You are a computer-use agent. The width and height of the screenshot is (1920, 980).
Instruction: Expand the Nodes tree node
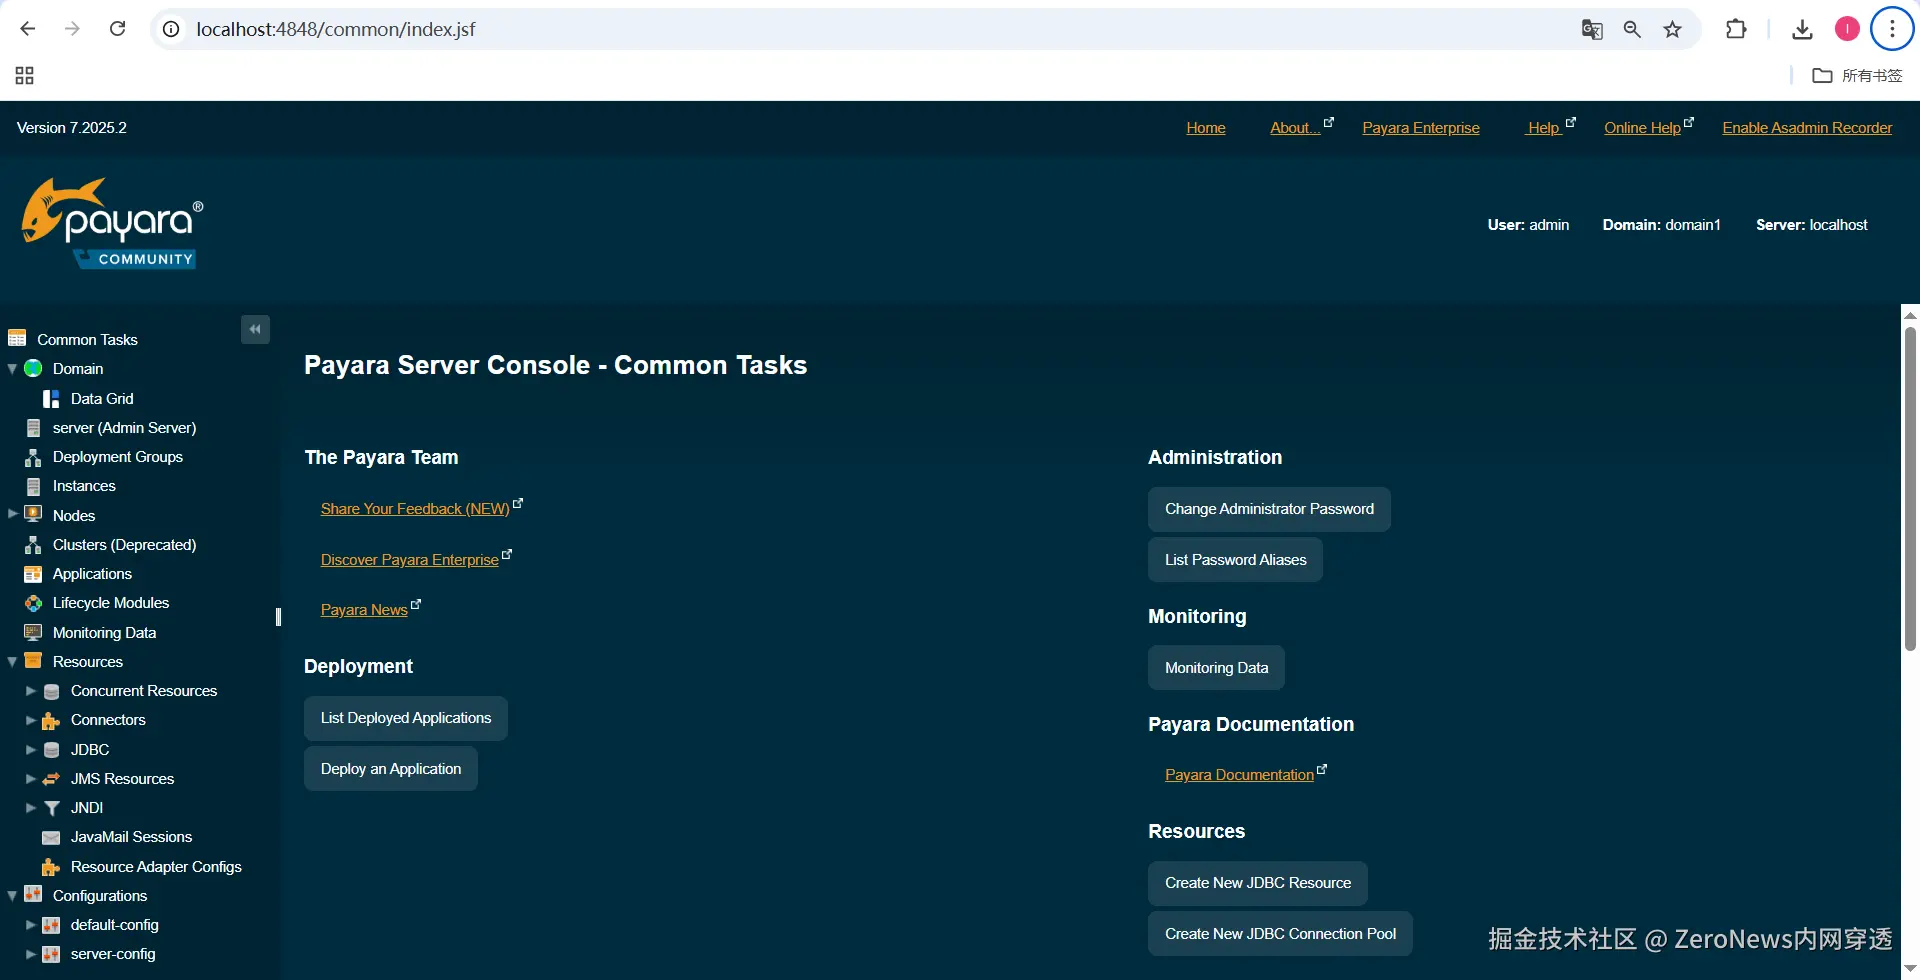click(12, 514)
